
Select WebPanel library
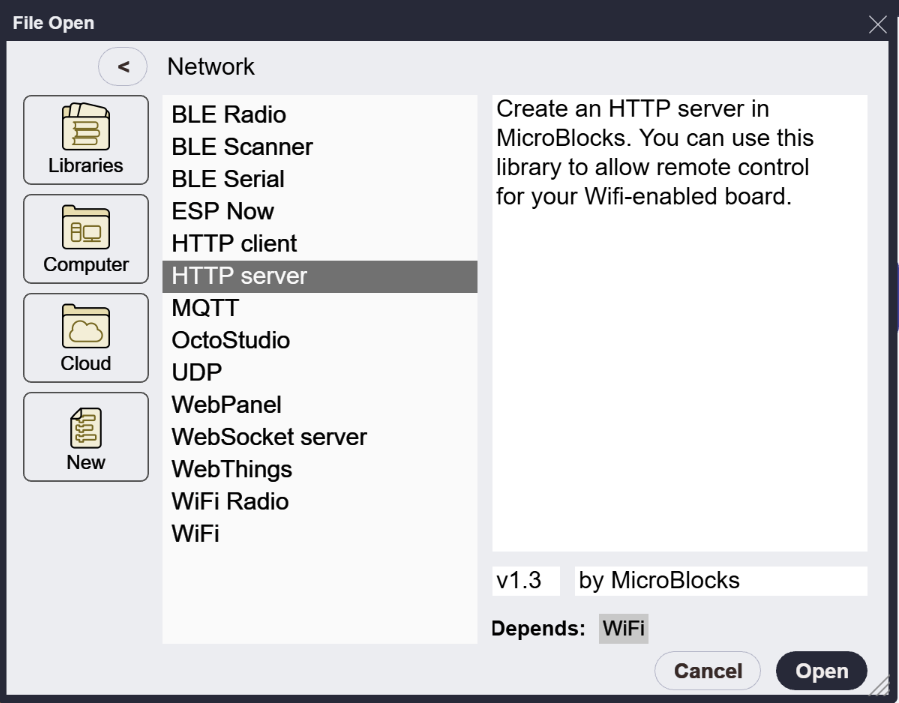coord(320,405)
